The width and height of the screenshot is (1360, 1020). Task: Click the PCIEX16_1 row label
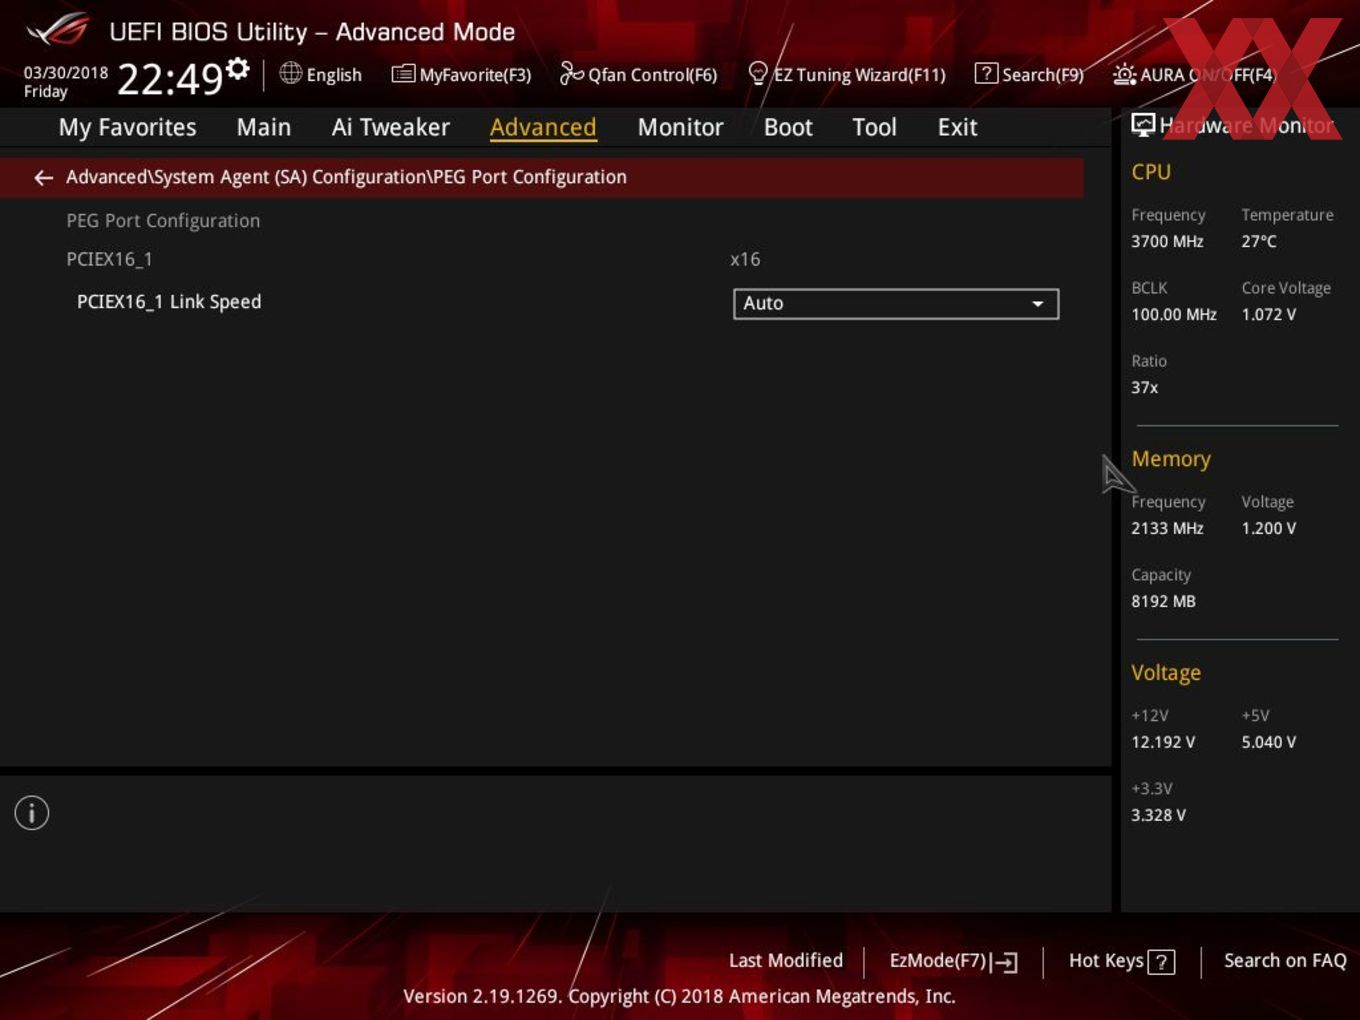pyautogui.click(x=110, y=260)
